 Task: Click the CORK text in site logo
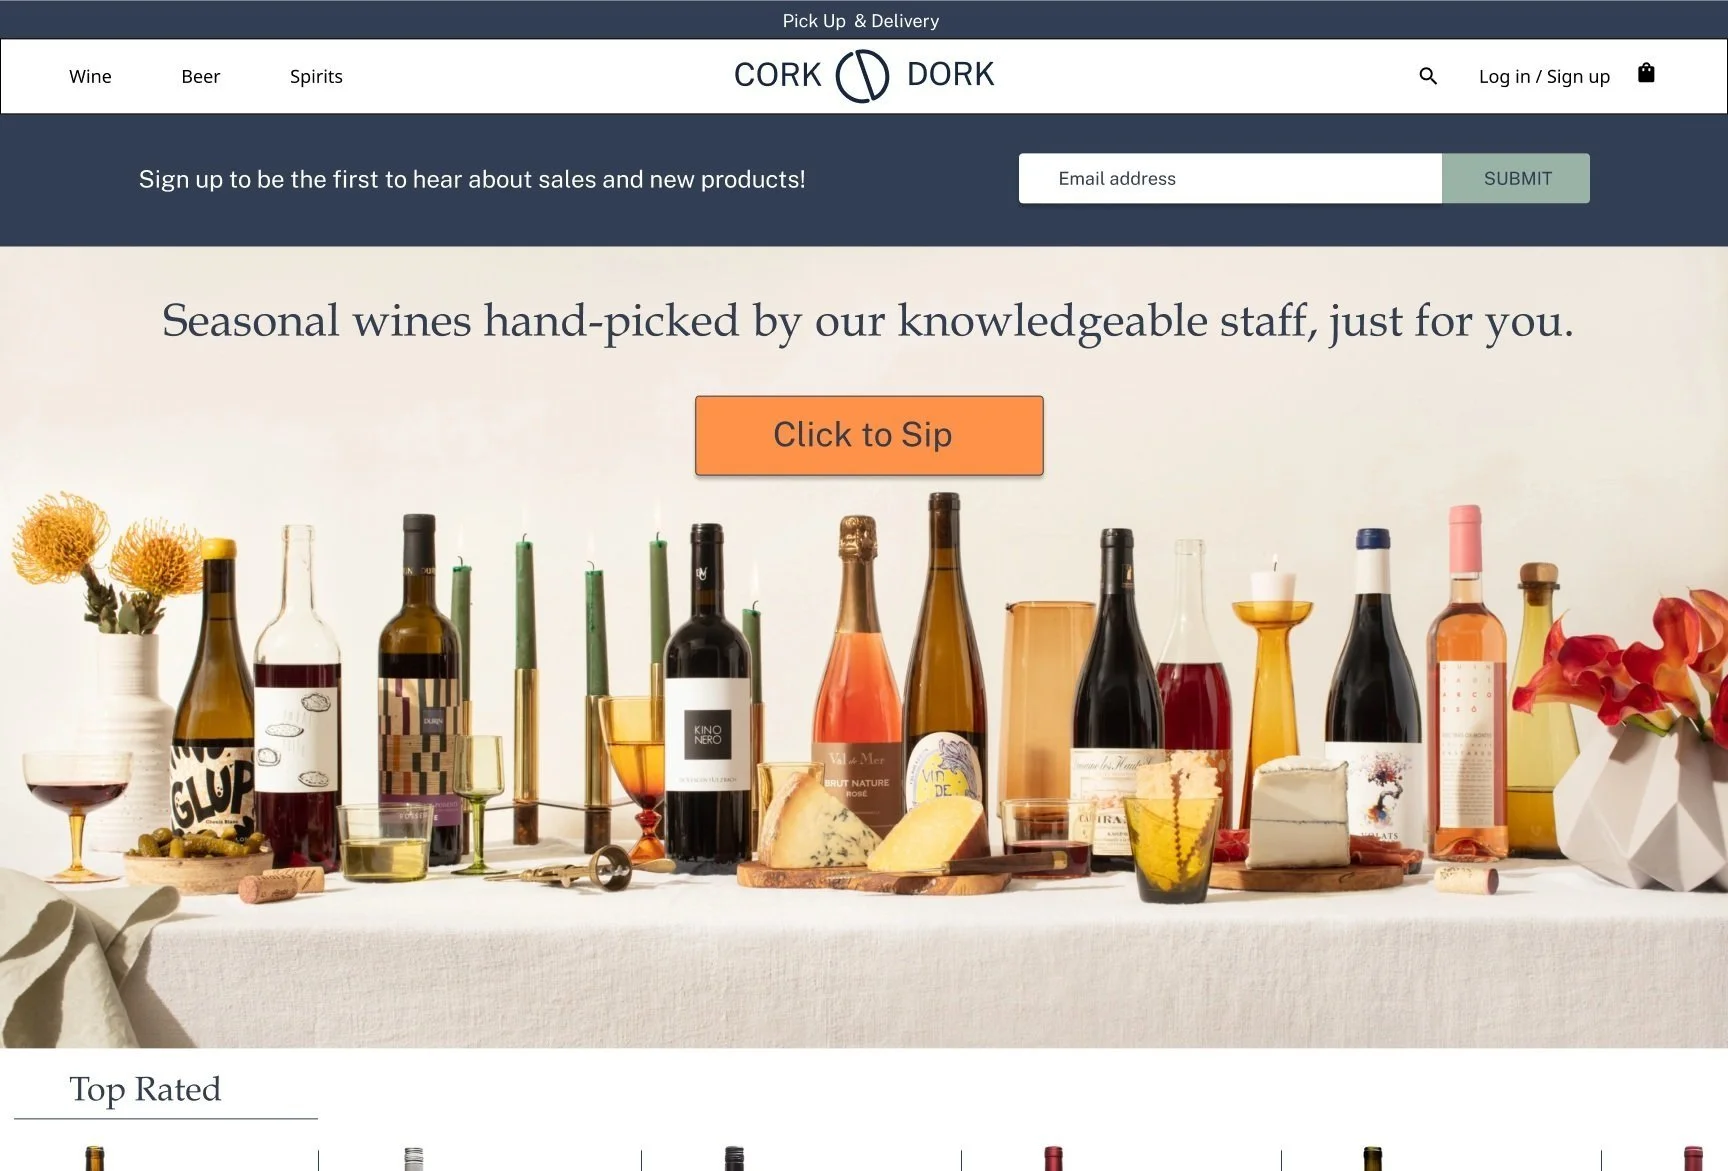click(x=777, y=75)
